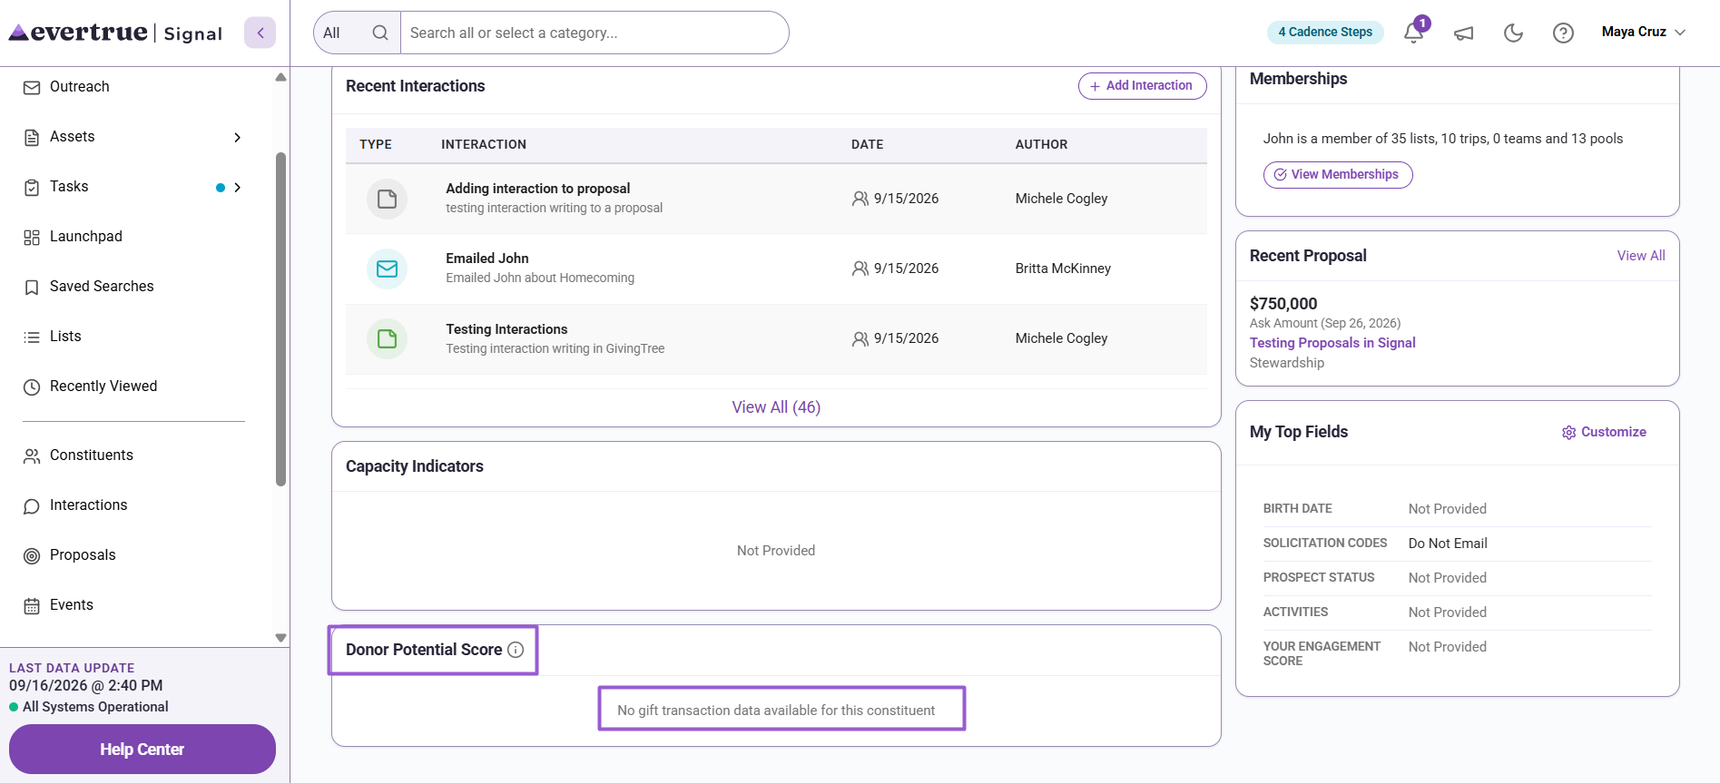Click the Donor Potential Score info icon
Screen dimensions: 1720x783
(516, 650)
